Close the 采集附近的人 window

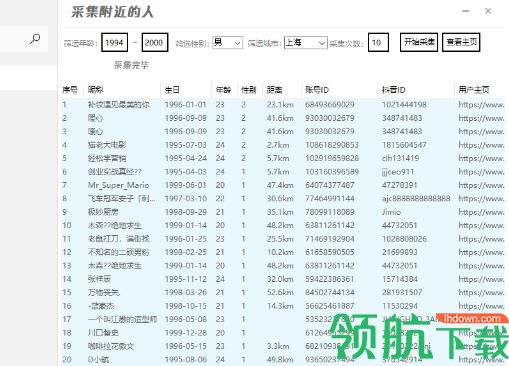(488, 11)
